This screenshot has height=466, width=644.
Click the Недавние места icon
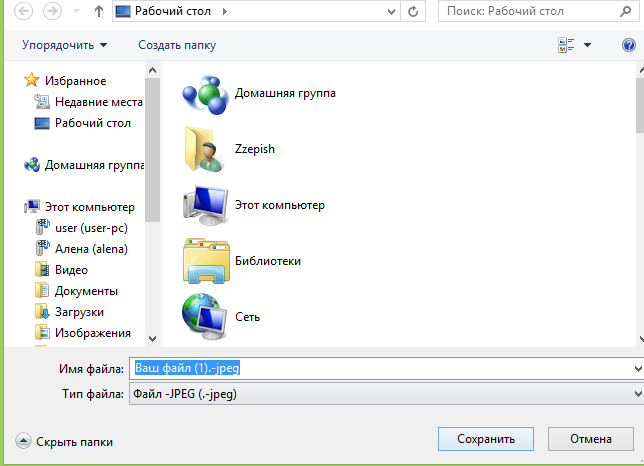click(x=42, y=101)
